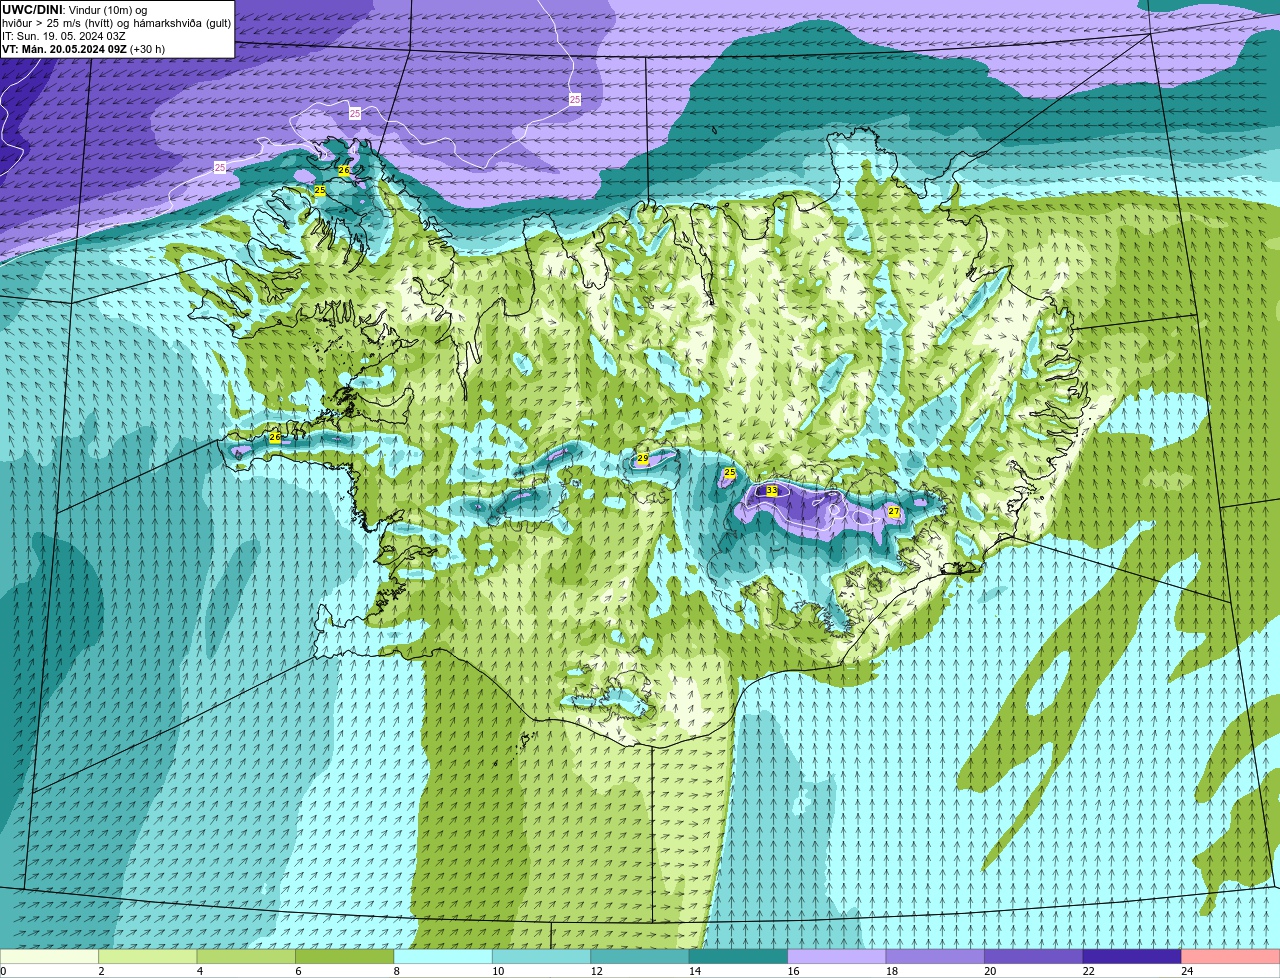Image resolution: width=1280 pixels, height=978 pixels.
Task: Click the '24' tick label on color scale
Action: click(x=1187, y=971)
